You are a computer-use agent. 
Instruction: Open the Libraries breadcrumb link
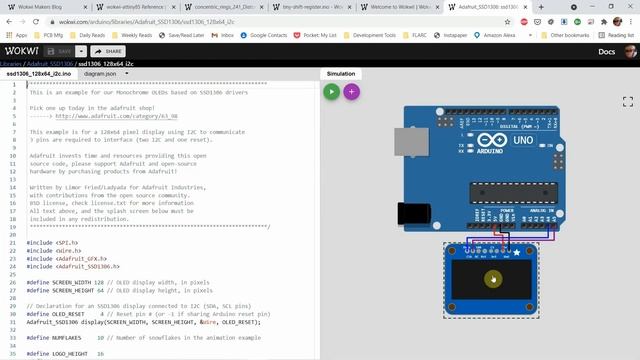coord(11,64)
